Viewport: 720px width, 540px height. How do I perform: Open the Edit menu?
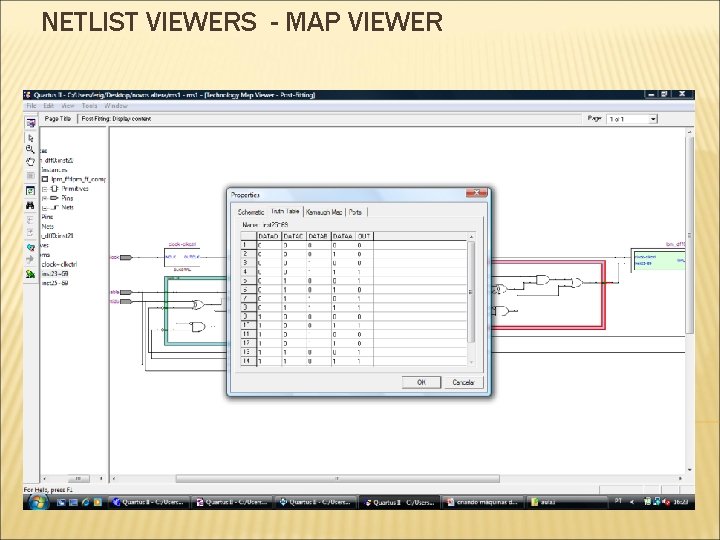(49, 106)
